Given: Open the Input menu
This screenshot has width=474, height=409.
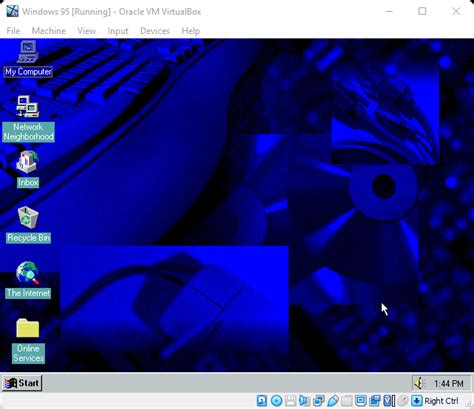Looking at the screenshot, I should [x=118, y=31].
